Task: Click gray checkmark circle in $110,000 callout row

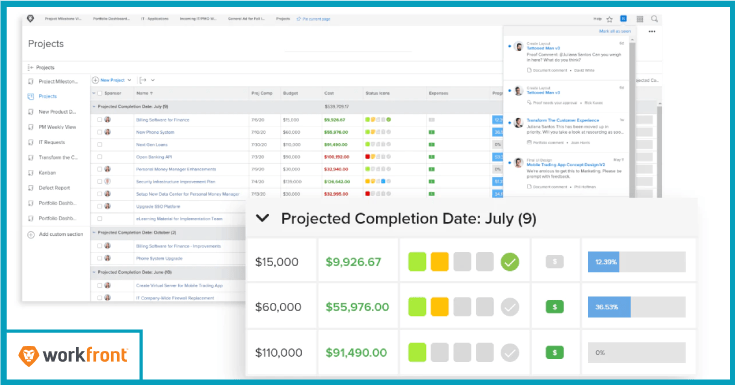Action: [510, 353]
